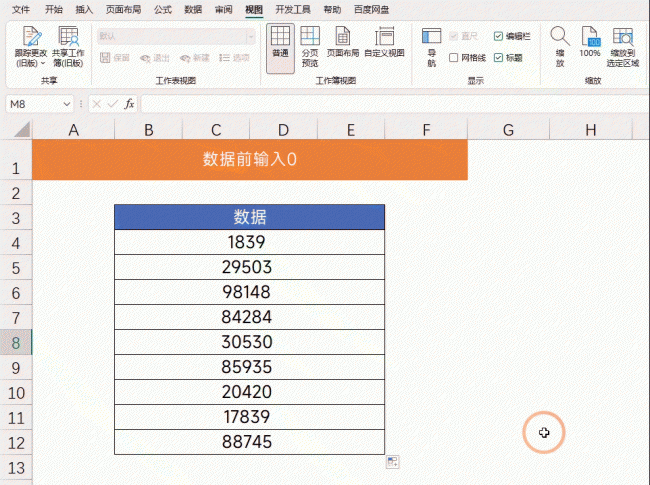Viewport: 650px width, 485px height.
Task: Switch to Page Break Preview
Action: pyautogui.click(x=310, y=46)
